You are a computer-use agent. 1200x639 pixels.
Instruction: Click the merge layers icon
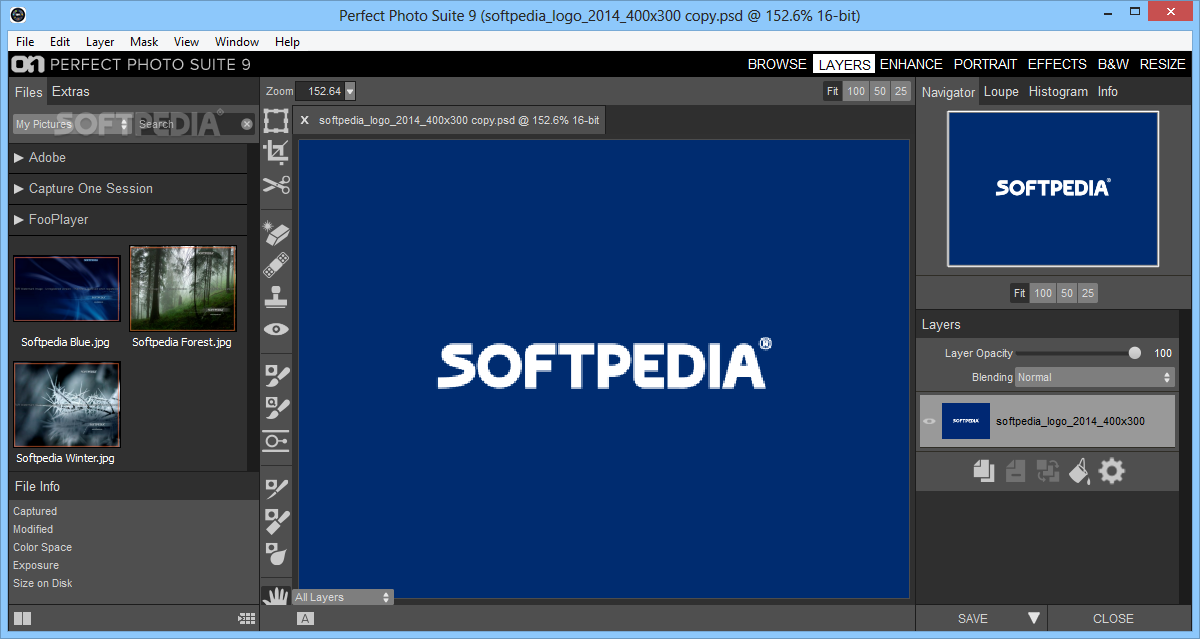pos(1048,471)
